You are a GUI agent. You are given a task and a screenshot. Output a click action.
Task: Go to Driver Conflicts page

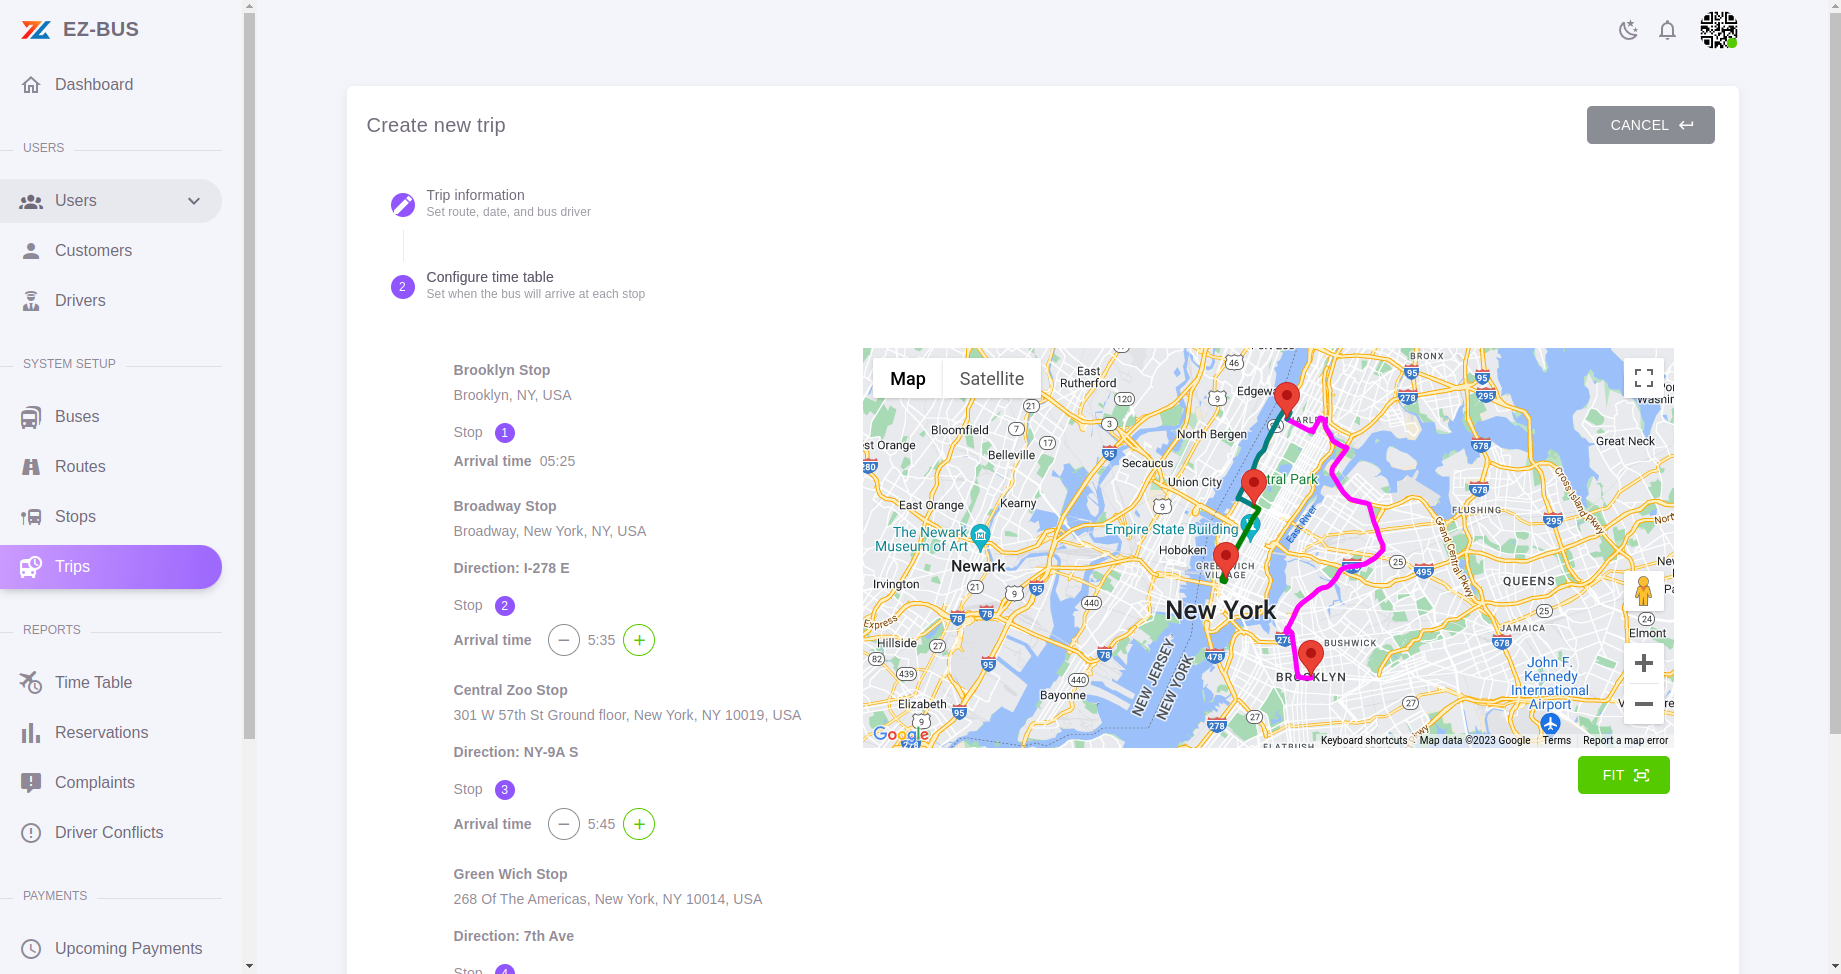(109, 833)
